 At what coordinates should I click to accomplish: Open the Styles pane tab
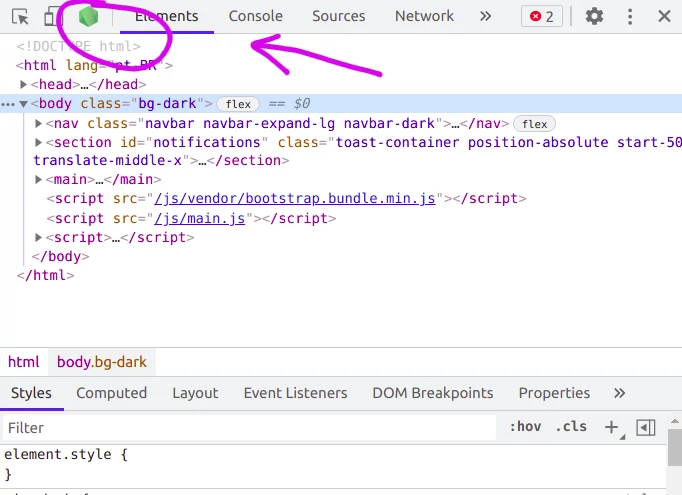point(31,393)
